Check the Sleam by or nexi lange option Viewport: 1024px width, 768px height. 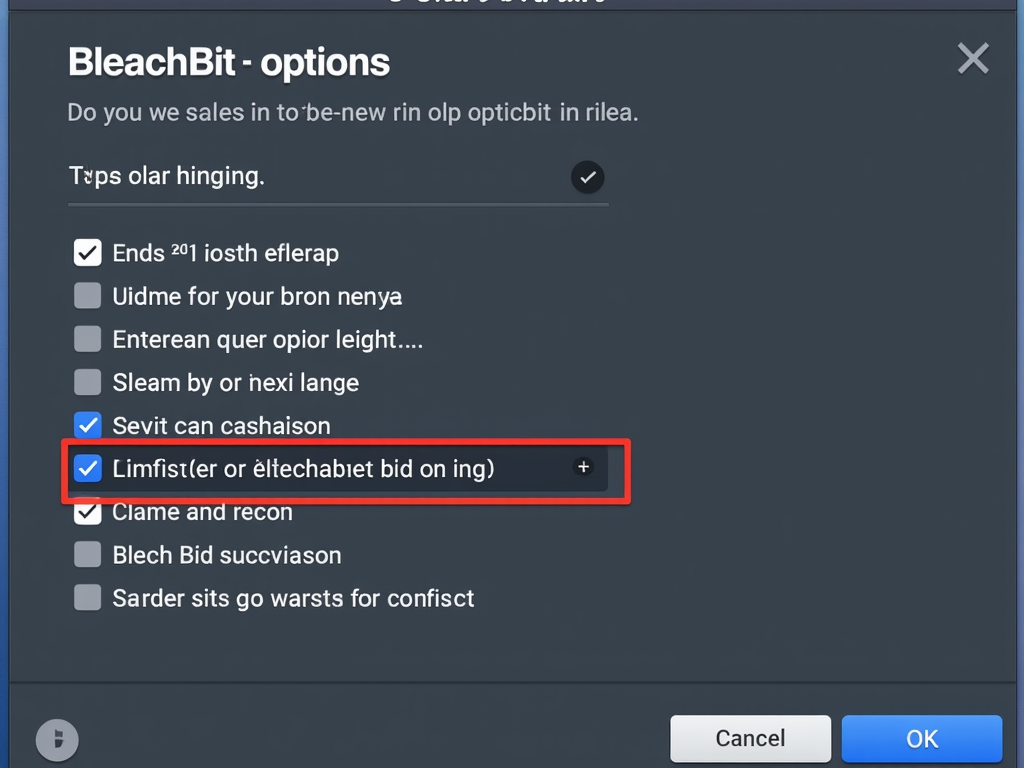click(x=88, y=382)
